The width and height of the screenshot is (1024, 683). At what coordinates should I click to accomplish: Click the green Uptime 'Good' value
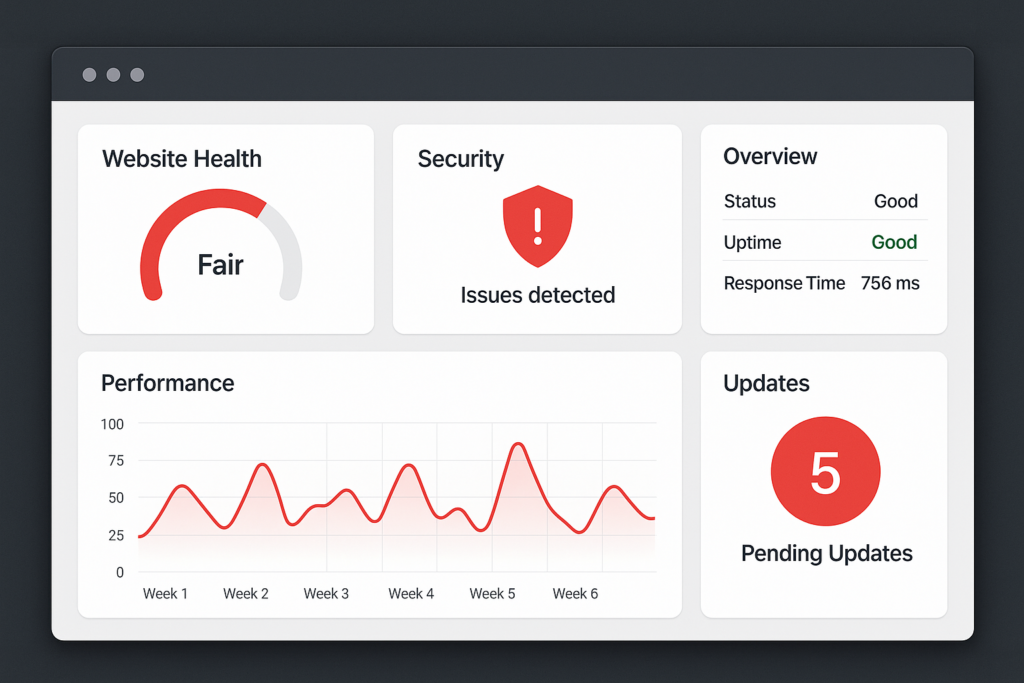click(894, 242)
